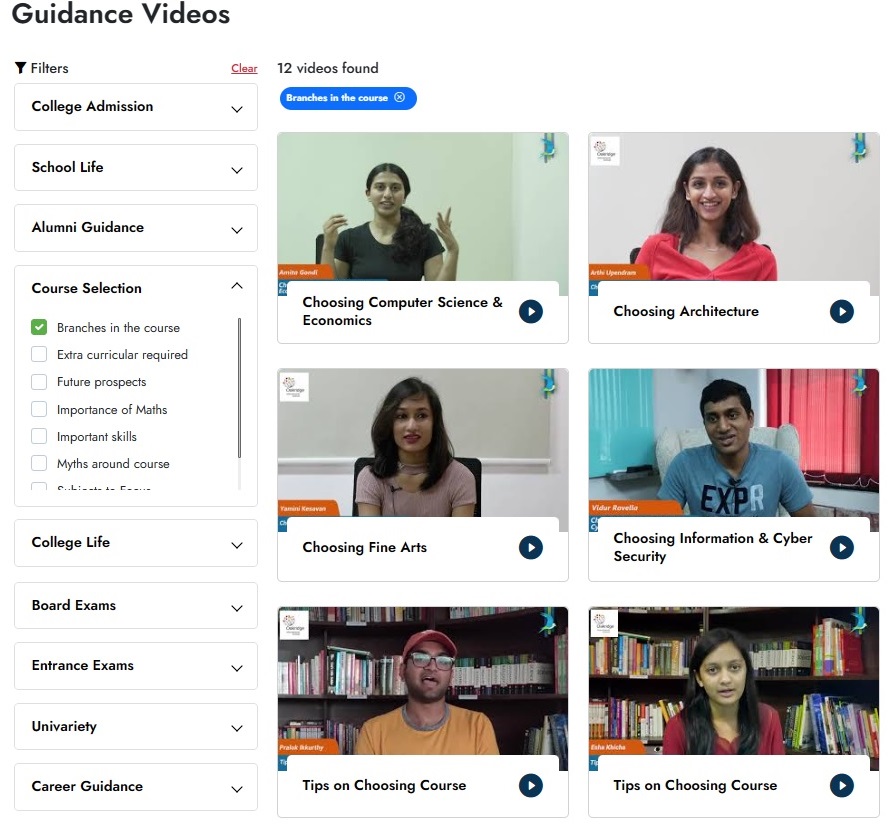Check the Importance of Maths filter

40,409
